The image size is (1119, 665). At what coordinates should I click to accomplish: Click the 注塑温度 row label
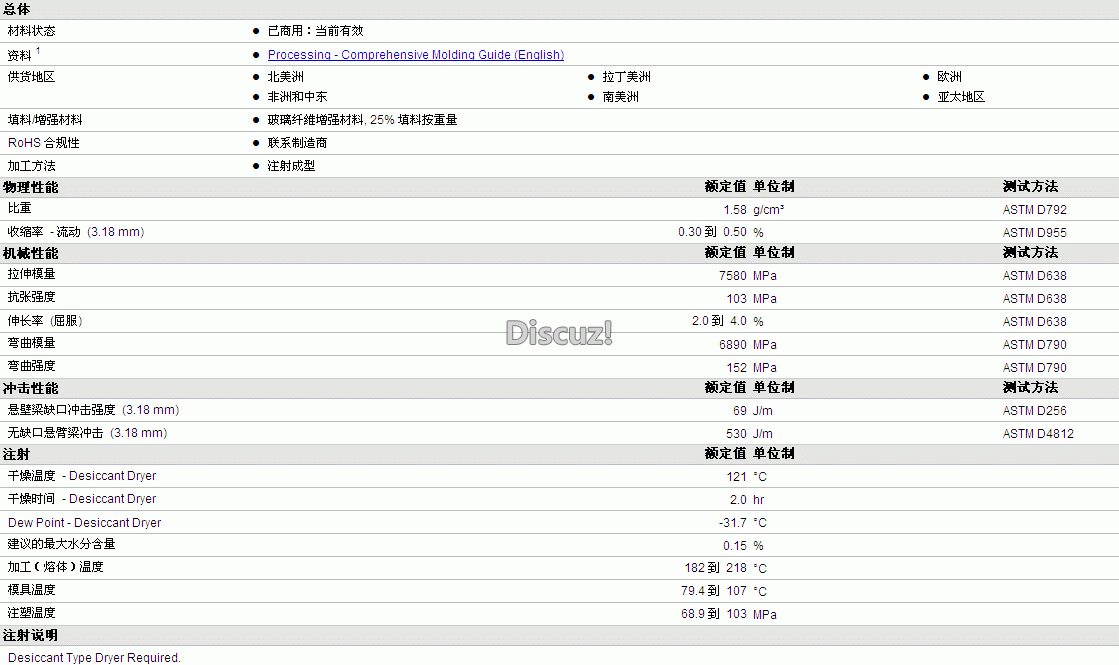coord(31,612)
